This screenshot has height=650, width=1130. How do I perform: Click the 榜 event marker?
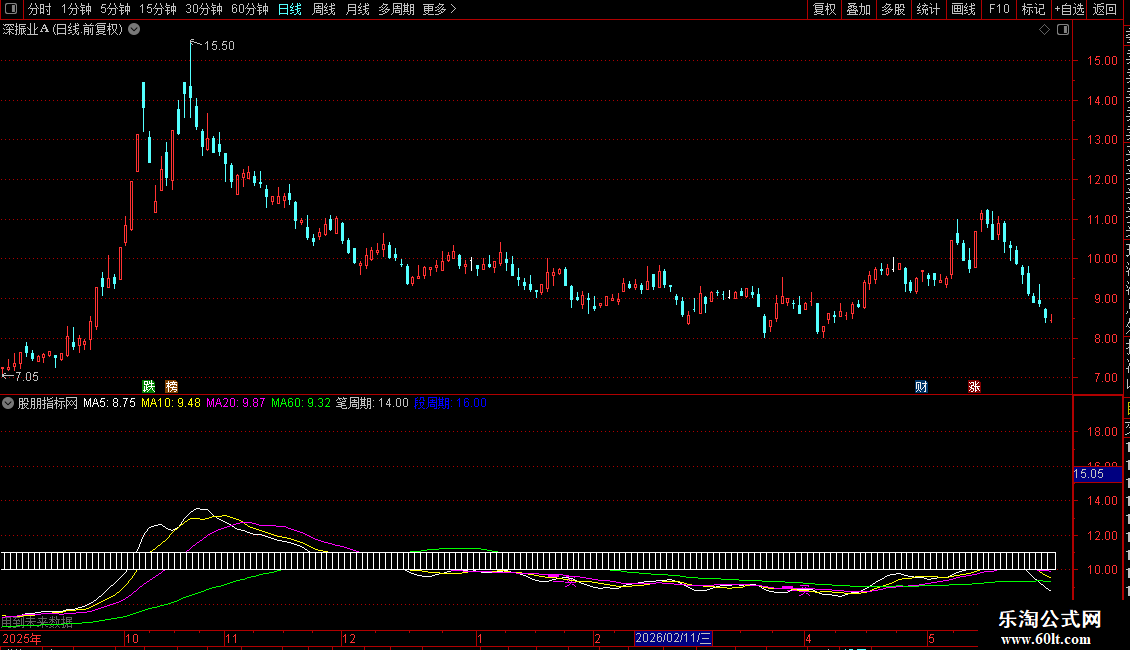[x=171, y=387]
